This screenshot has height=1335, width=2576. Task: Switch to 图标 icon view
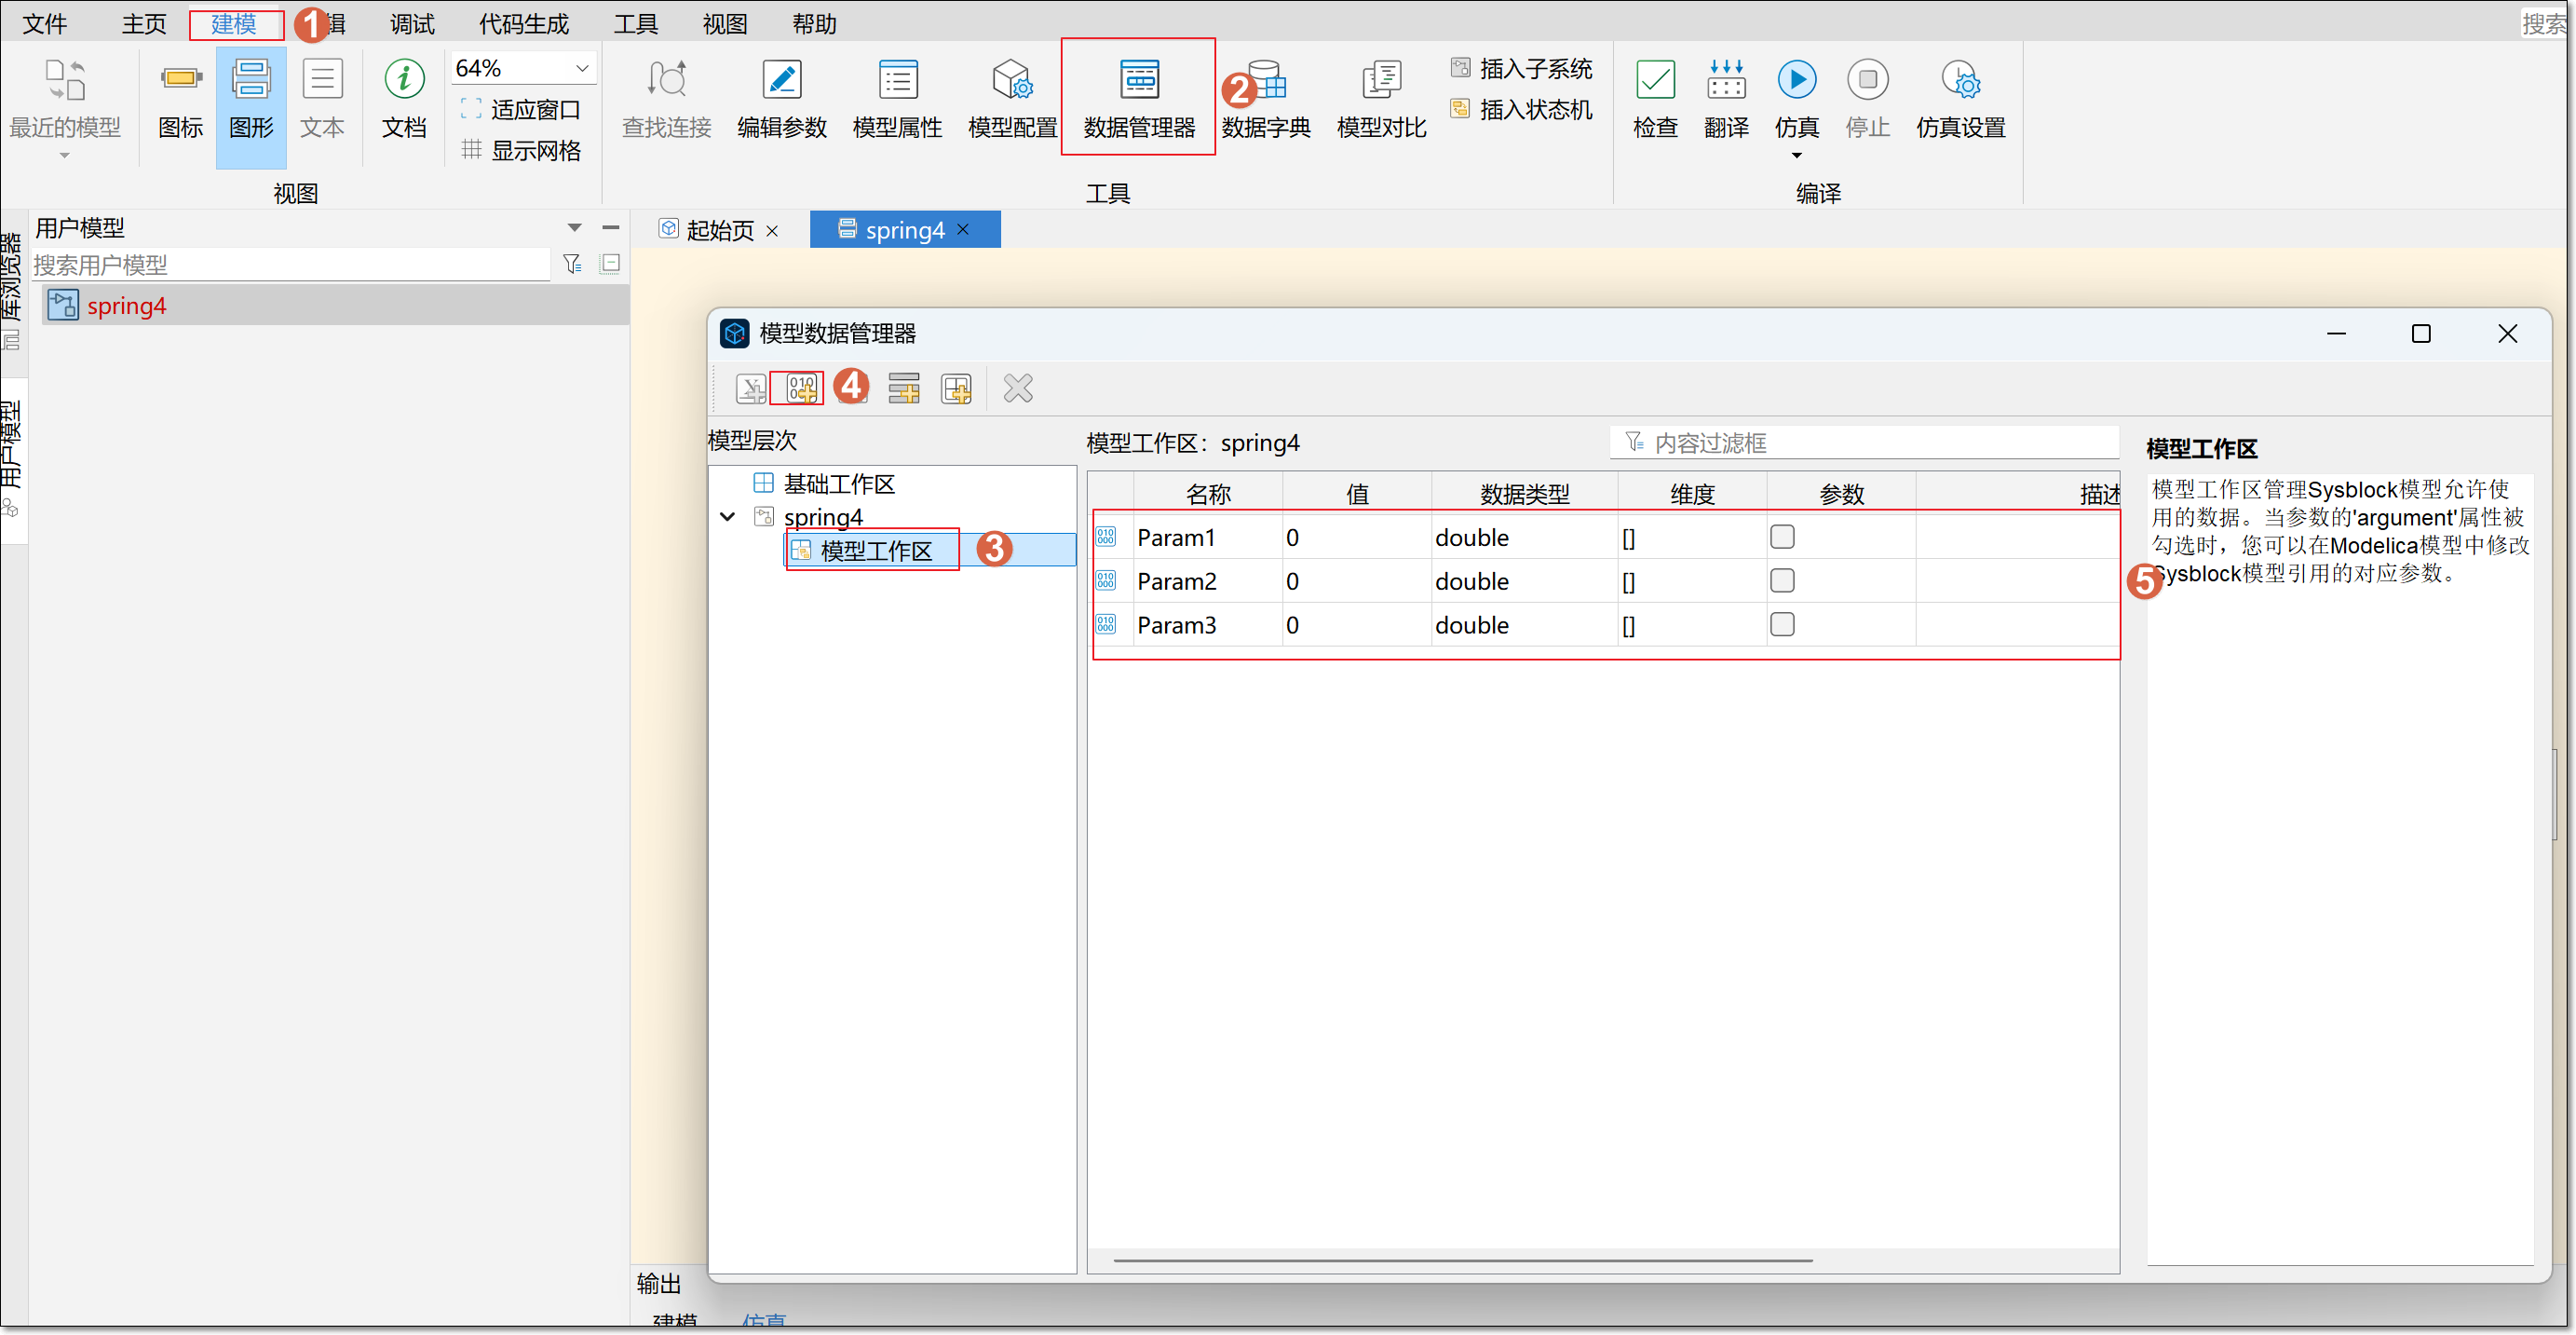[x=180, y=97]
